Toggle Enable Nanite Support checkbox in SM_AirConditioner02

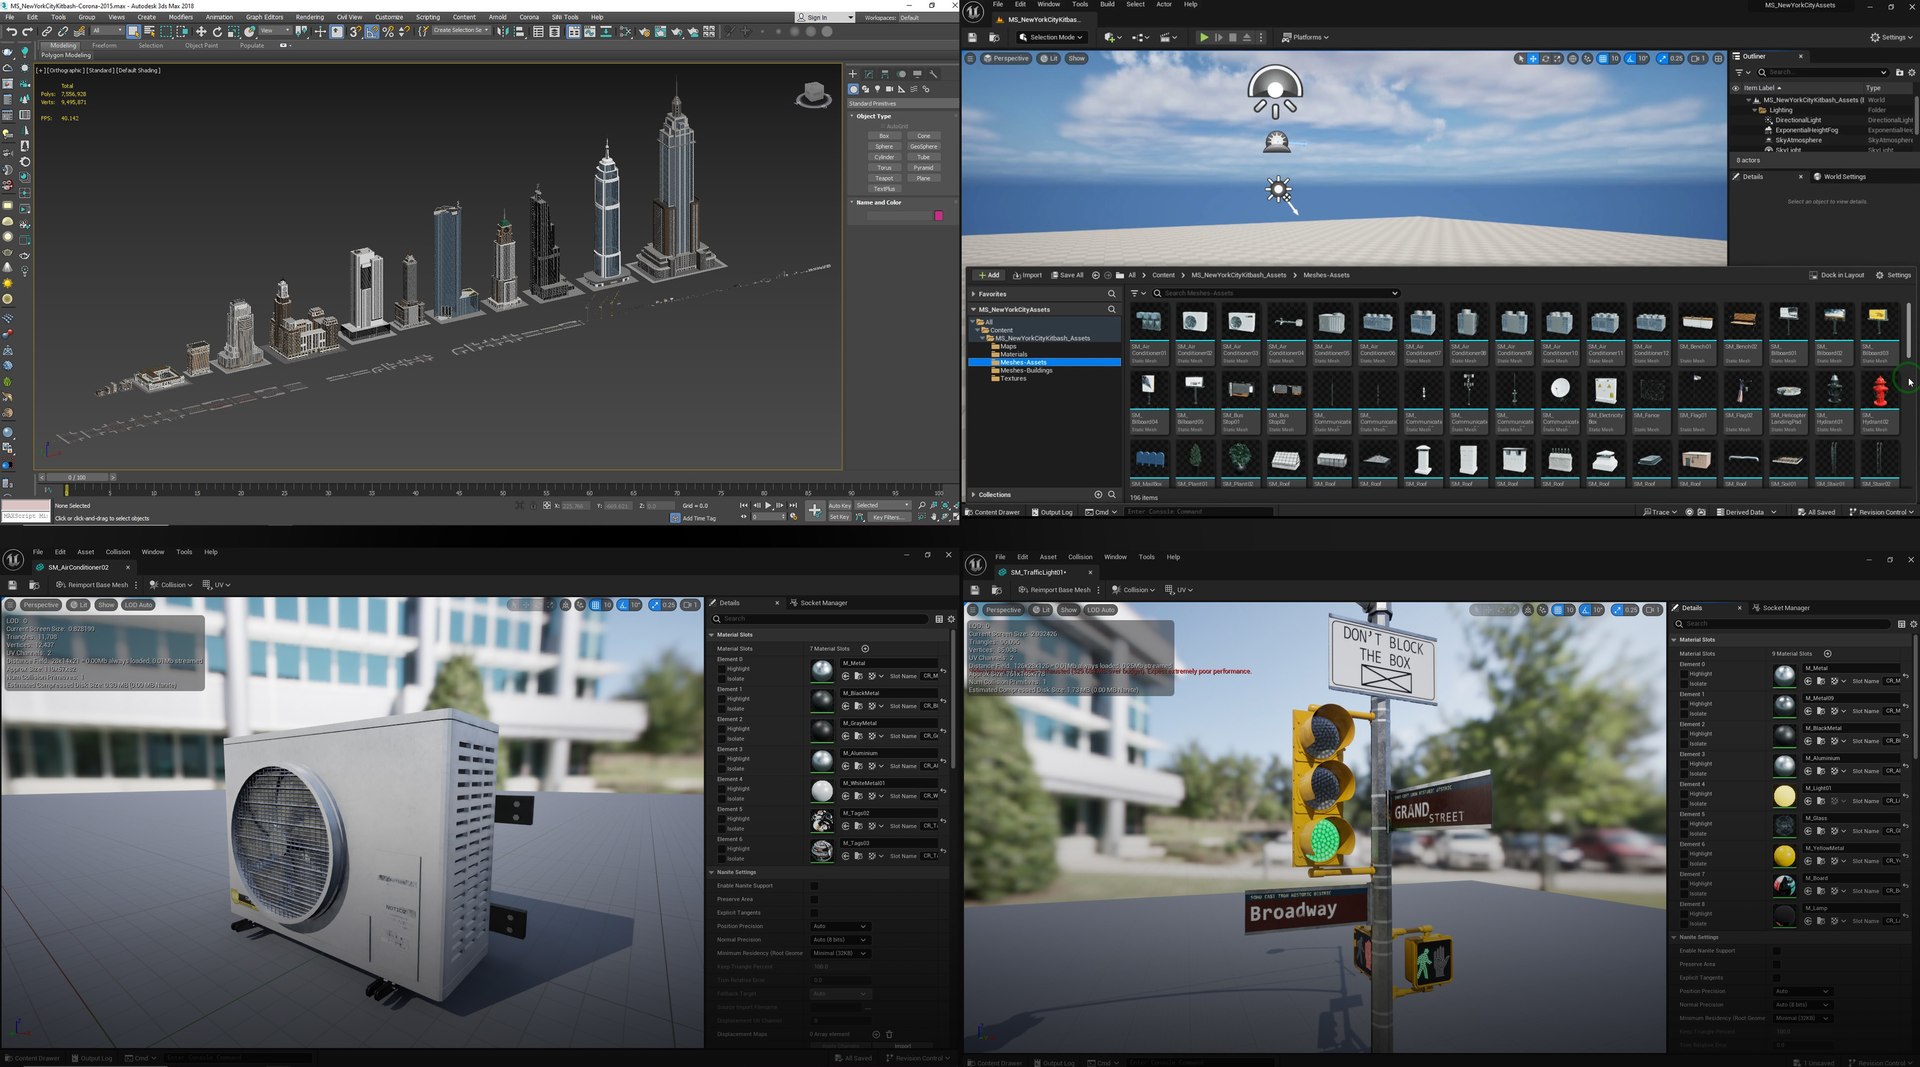point(814,886)
